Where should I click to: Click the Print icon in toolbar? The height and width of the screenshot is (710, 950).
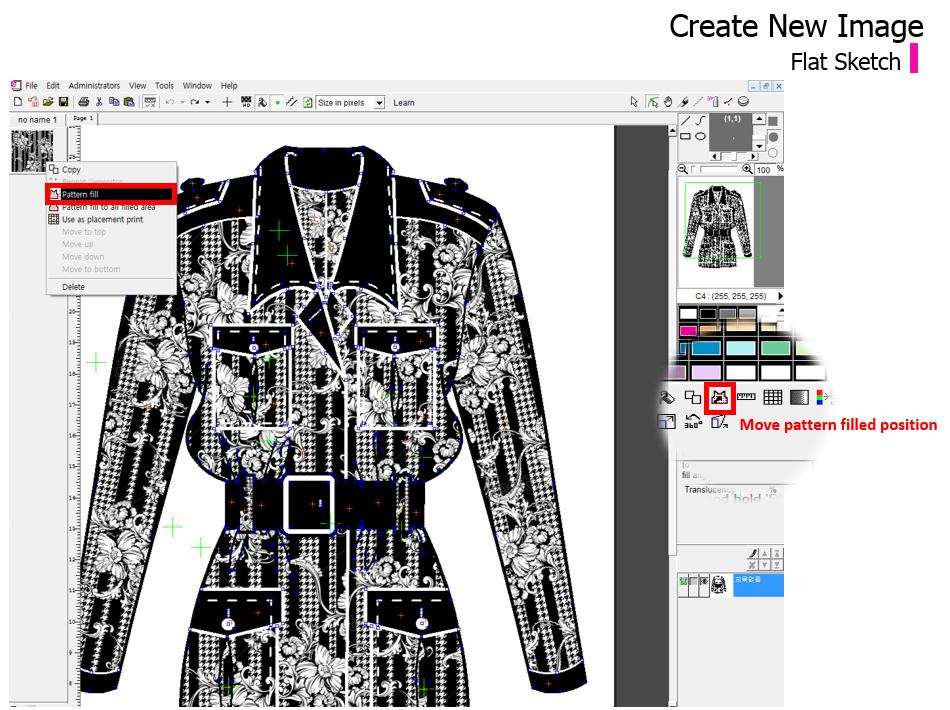coord(84,102)
